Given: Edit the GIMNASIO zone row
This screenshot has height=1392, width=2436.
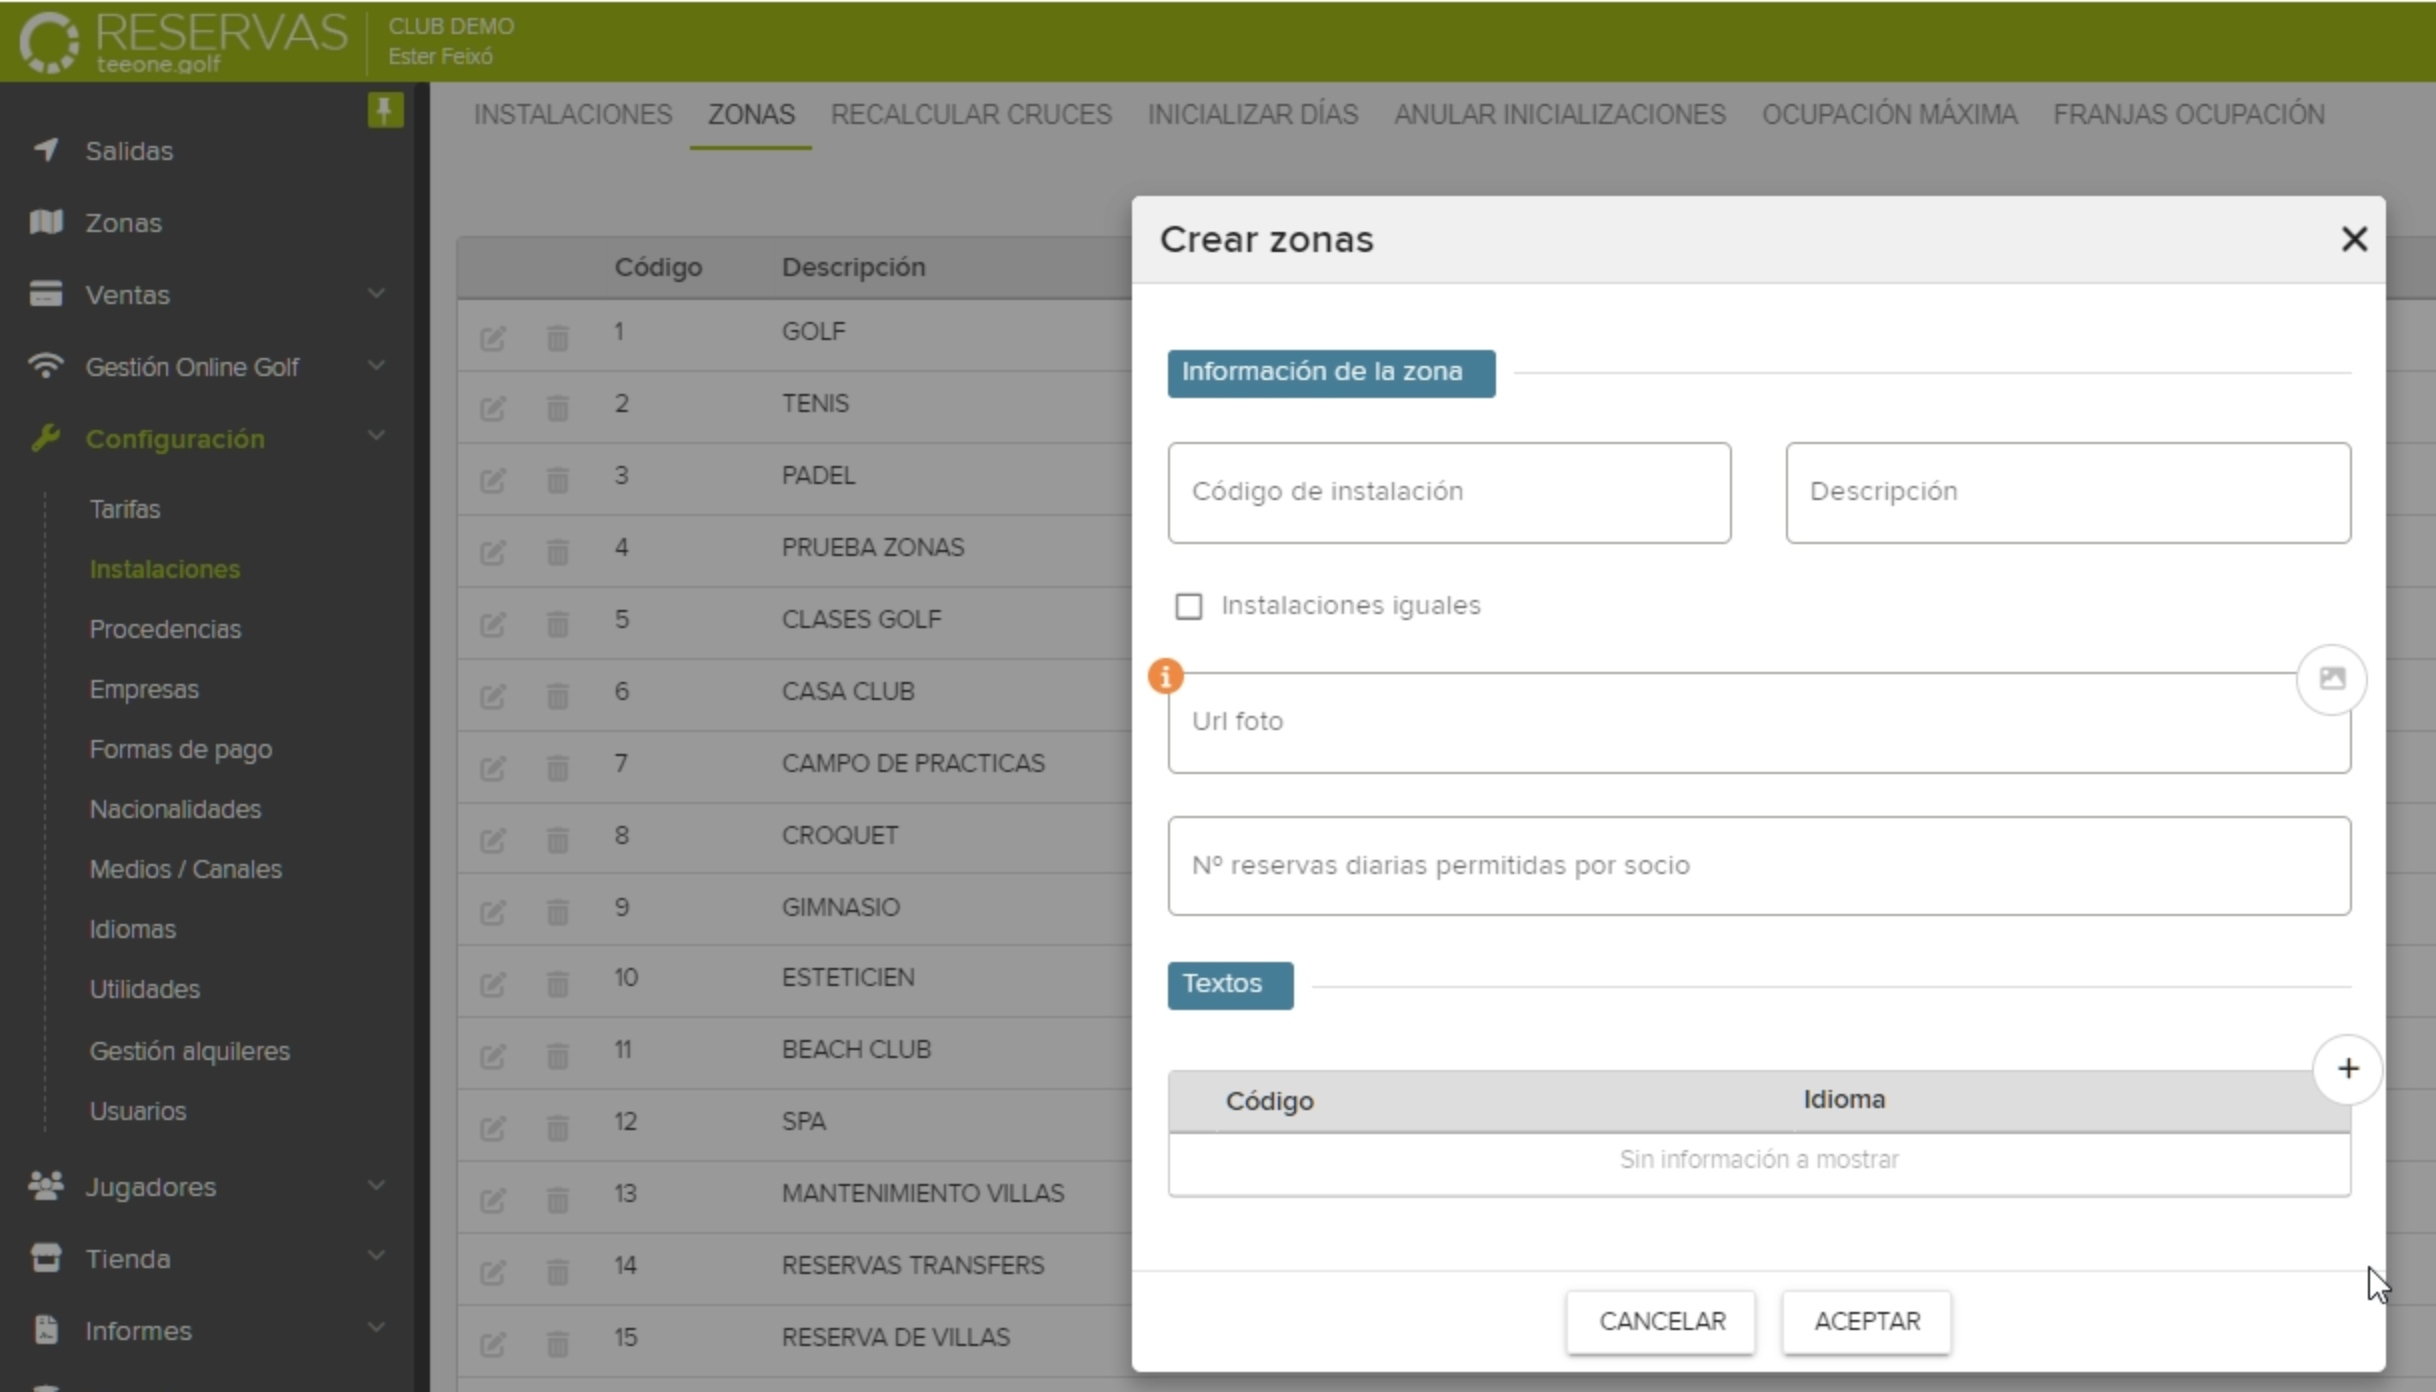Looking at the screenshot, I should pyautogui.click(x=492, y=912).
